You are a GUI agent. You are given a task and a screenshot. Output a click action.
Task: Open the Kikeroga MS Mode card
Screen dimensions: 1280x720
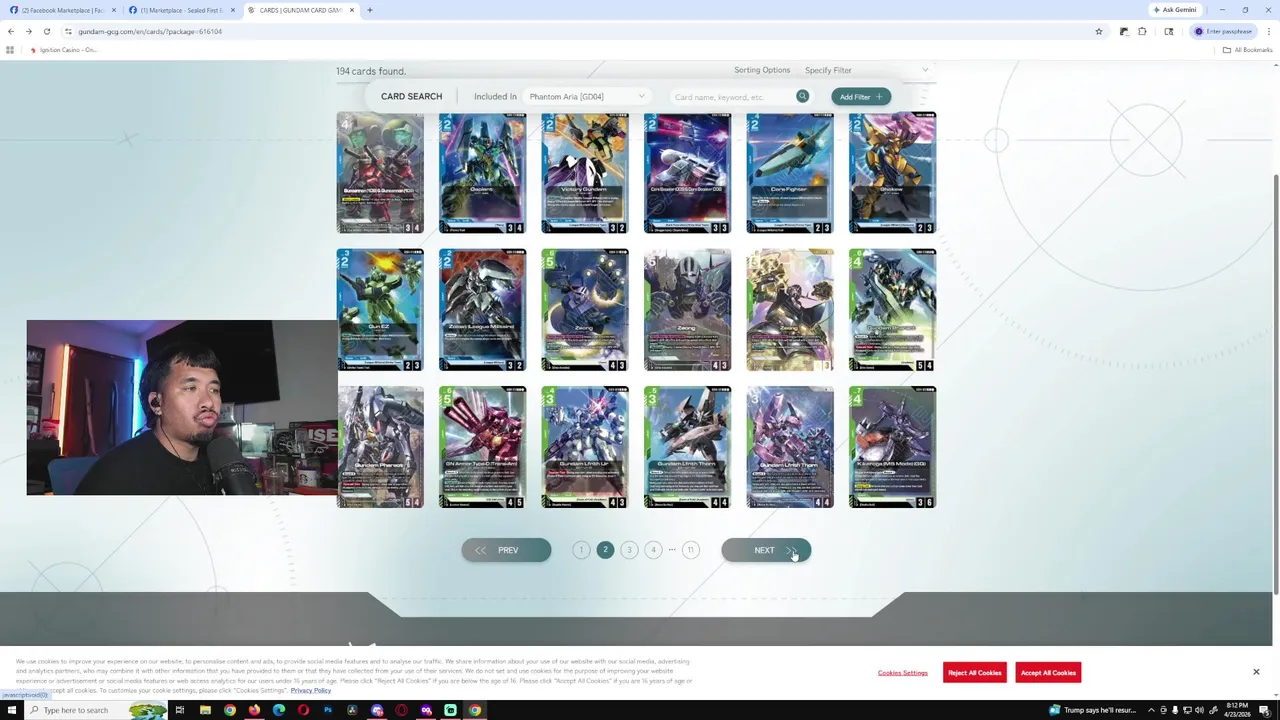[x=892, y=447]
